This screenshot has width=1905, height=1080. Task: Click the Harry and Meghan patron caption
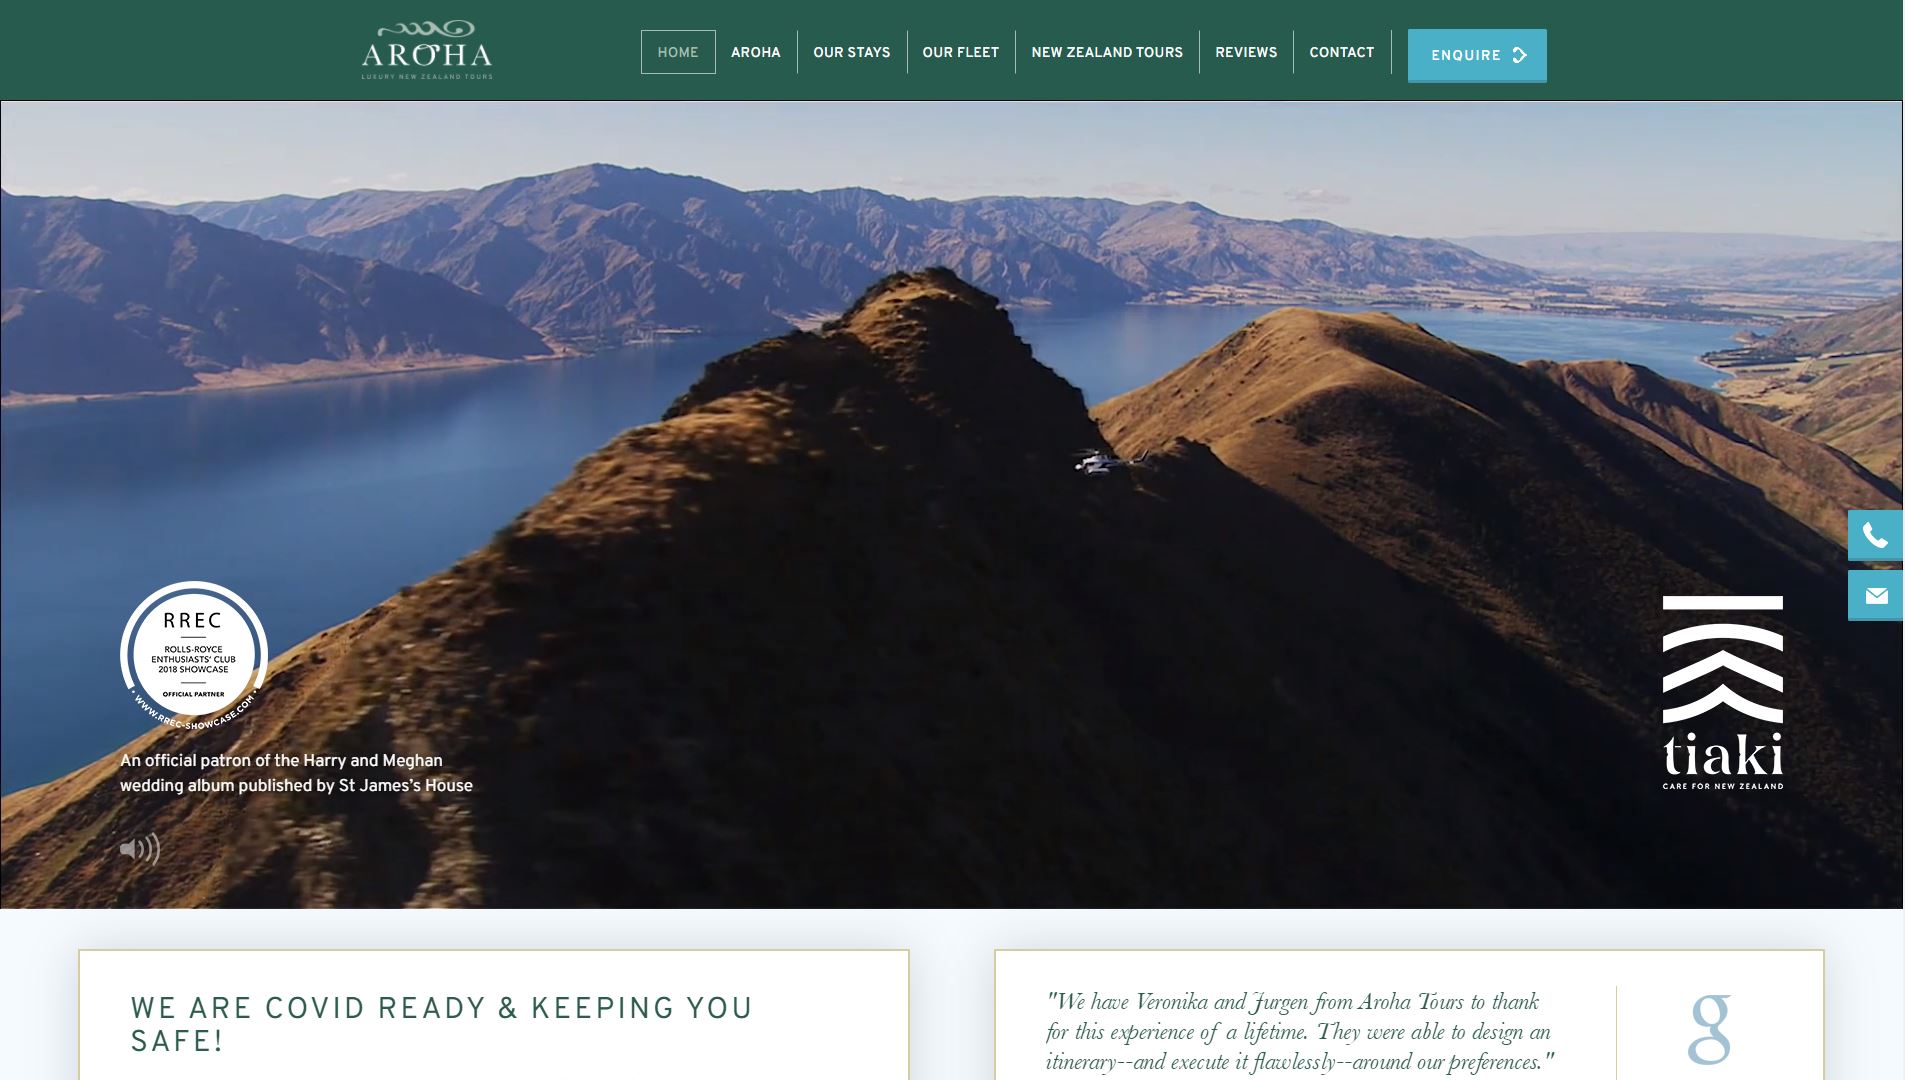[x=296, y=773]
